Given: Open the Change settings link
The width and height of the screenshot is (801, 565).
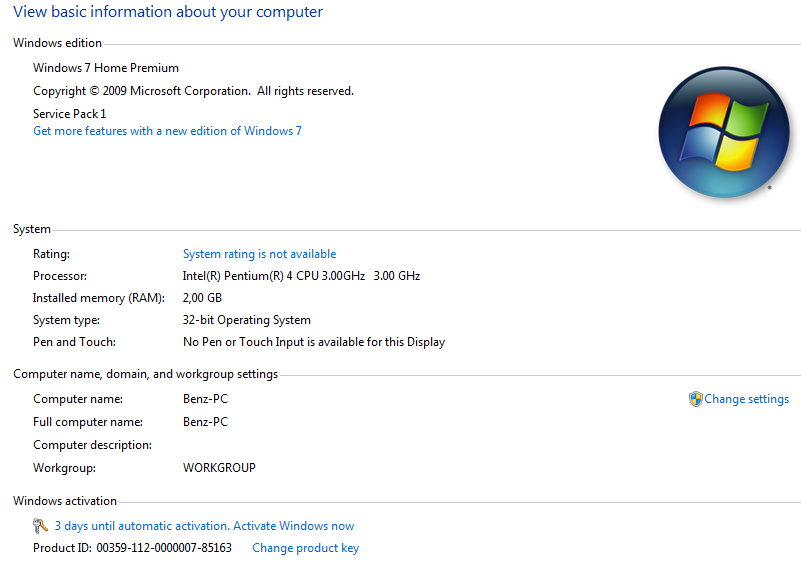Looking at the screenshot, I should coord(746,399).
